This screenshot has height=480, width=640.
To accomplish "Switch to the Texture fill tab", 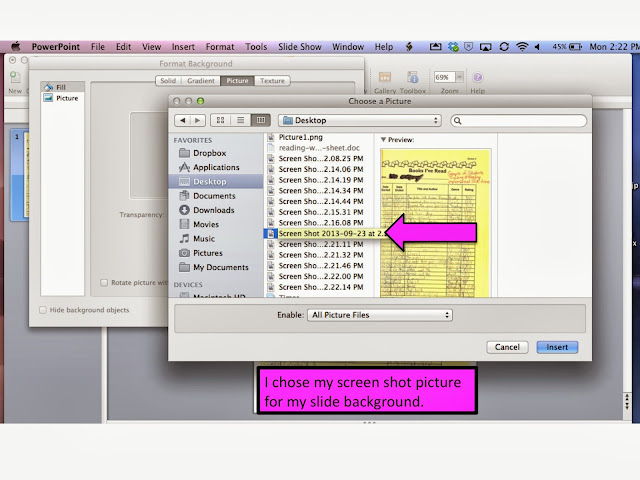I will coord(272,81).
